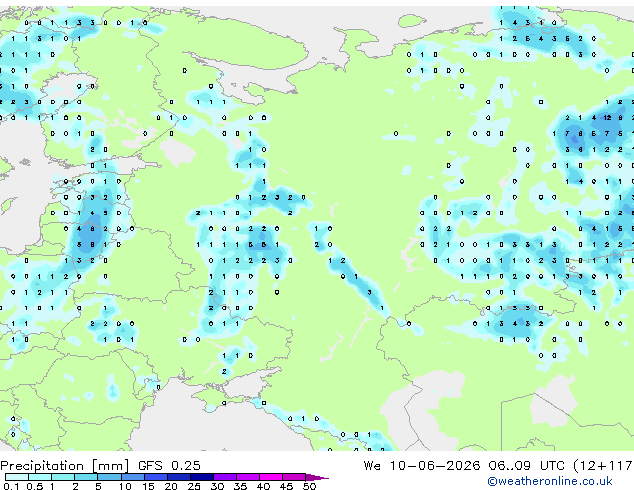
Task: Click the '50' legend scale label
Action: pos(310,486)
